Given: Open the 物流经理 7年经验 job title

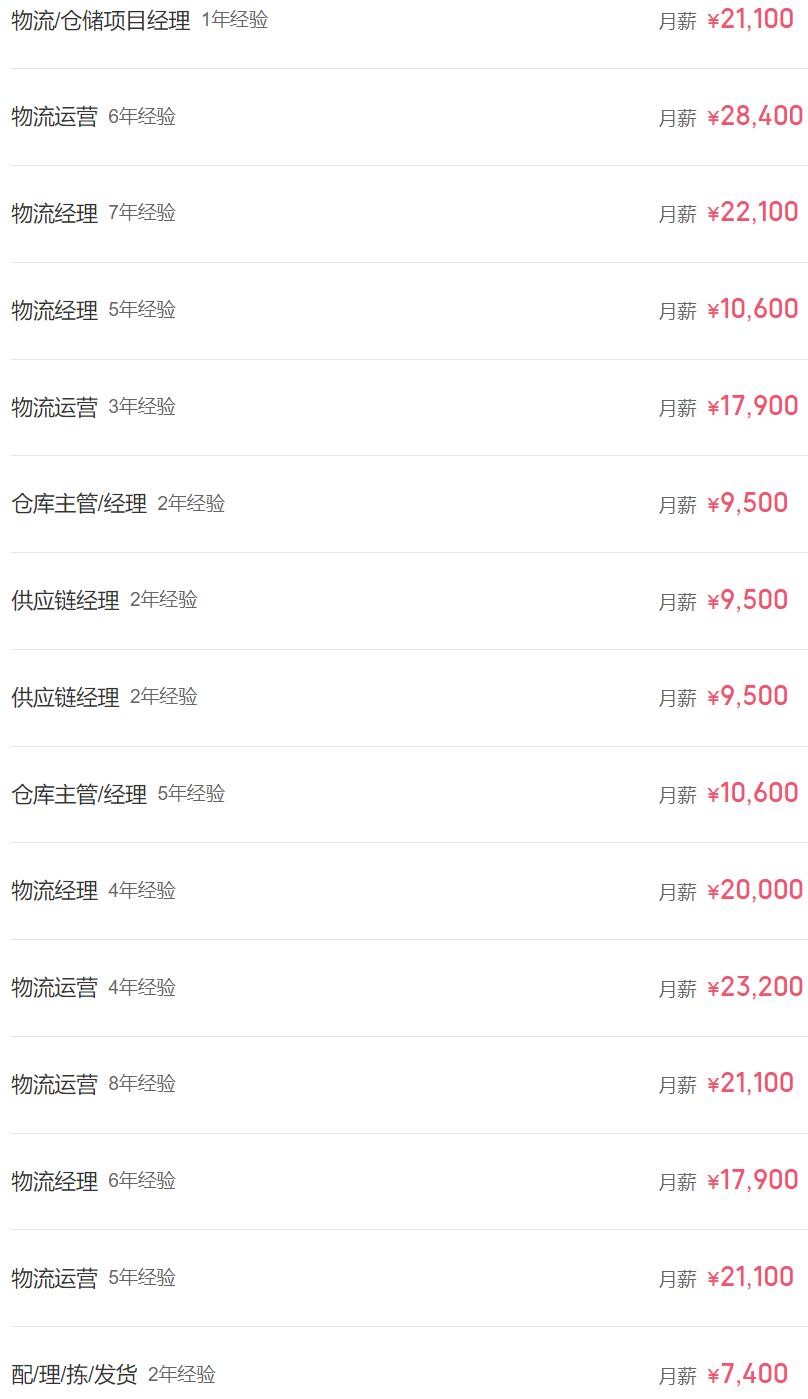Looking at the screenshot, I should (x=54, y=214).
